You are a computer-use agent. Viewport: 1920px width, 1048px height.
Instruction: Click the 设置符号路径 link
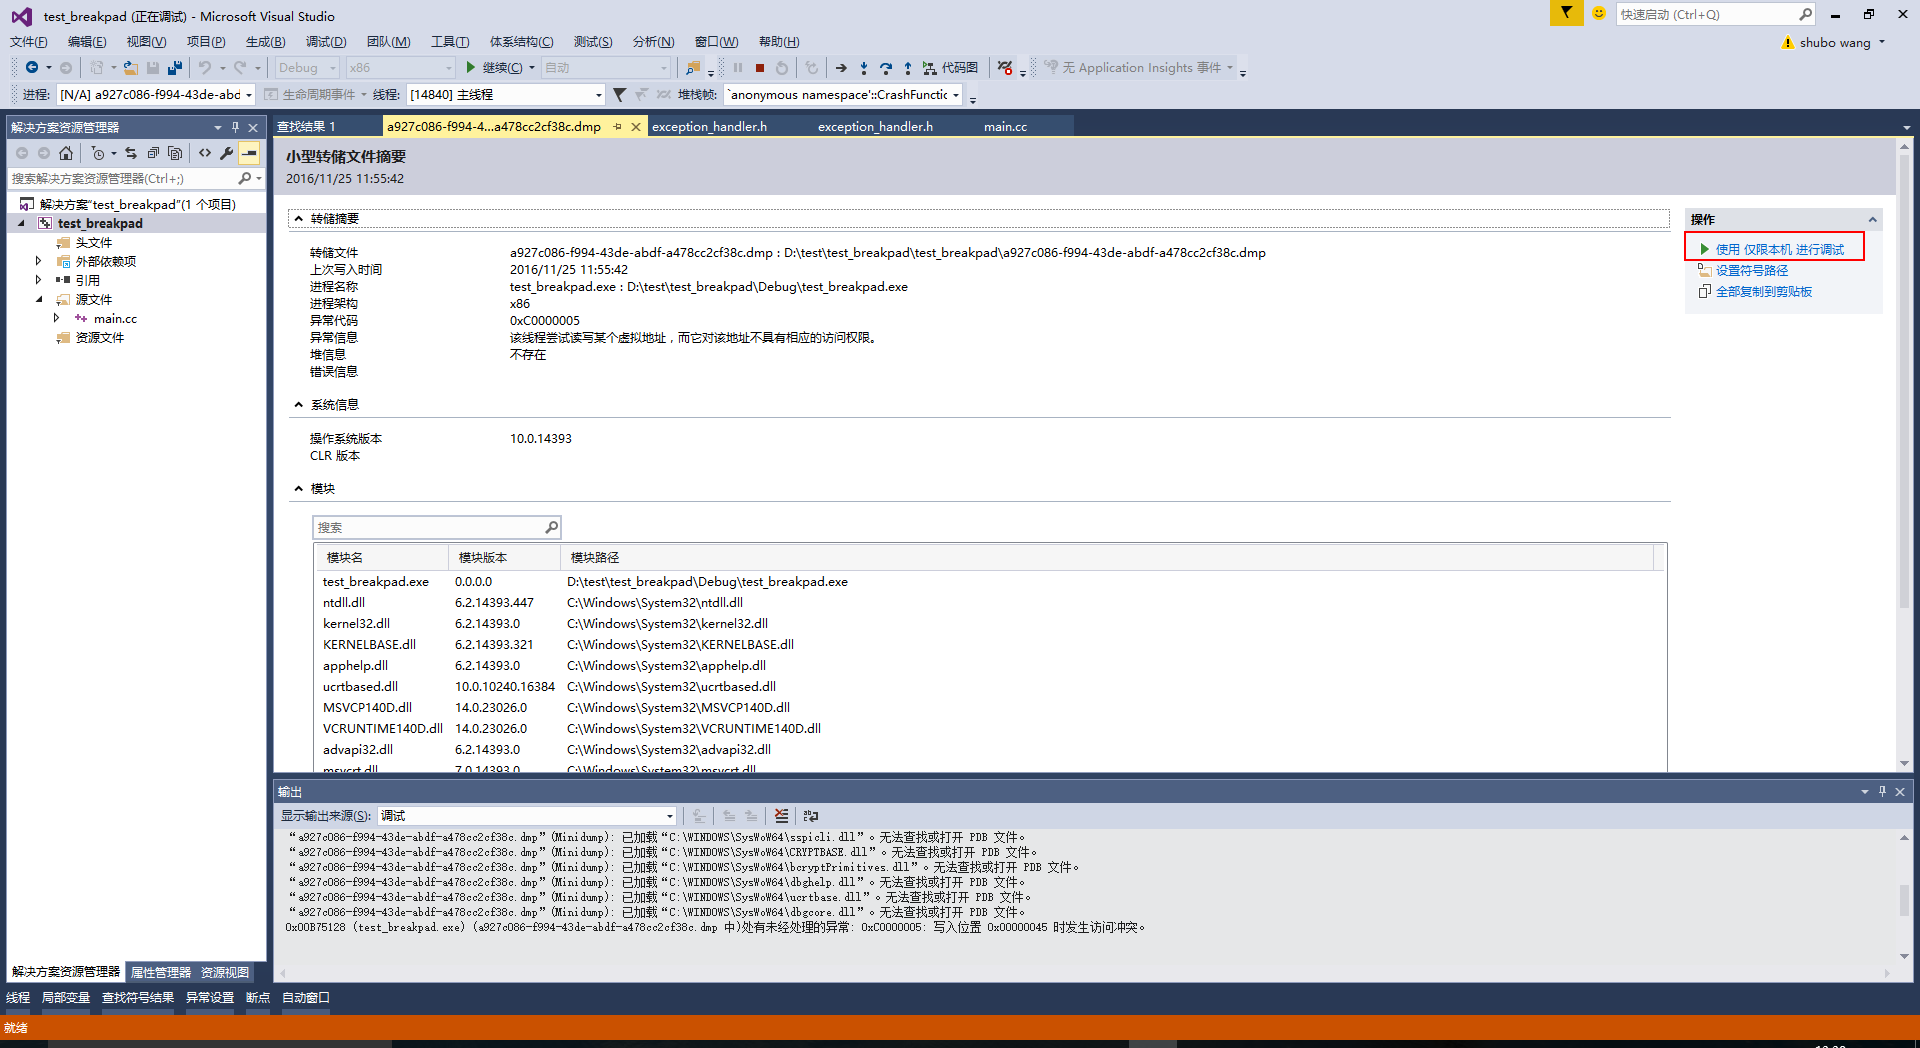(1752, 271)
